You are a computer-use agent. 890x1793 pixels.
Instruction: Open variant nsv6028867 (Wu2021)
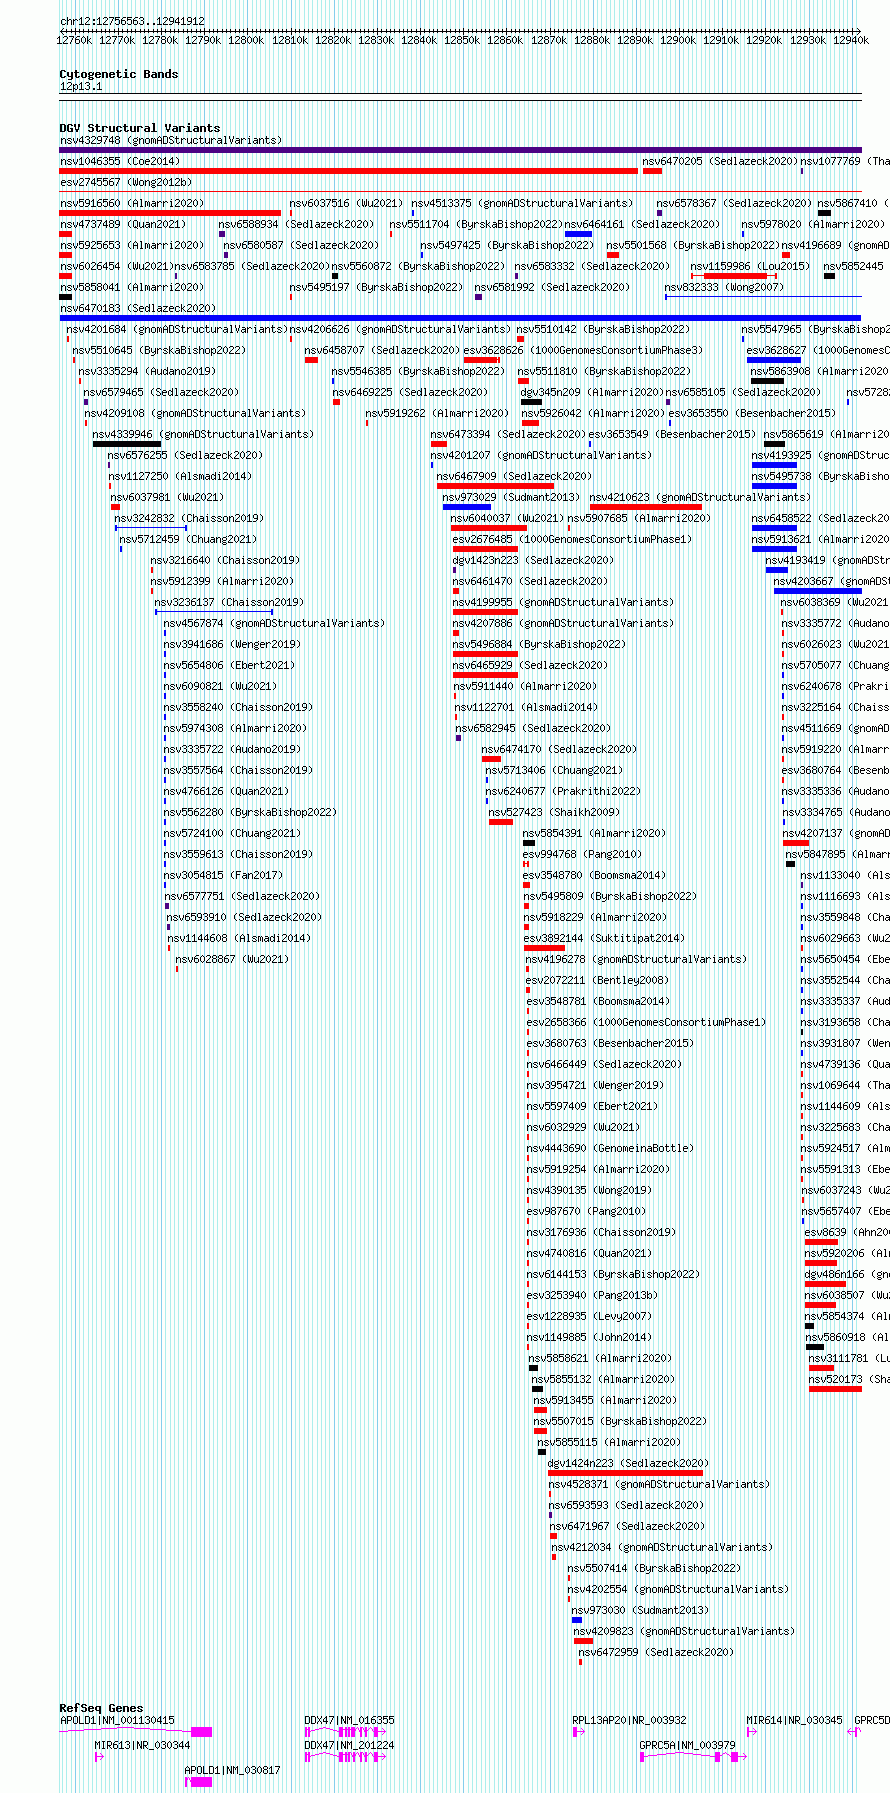233,959
